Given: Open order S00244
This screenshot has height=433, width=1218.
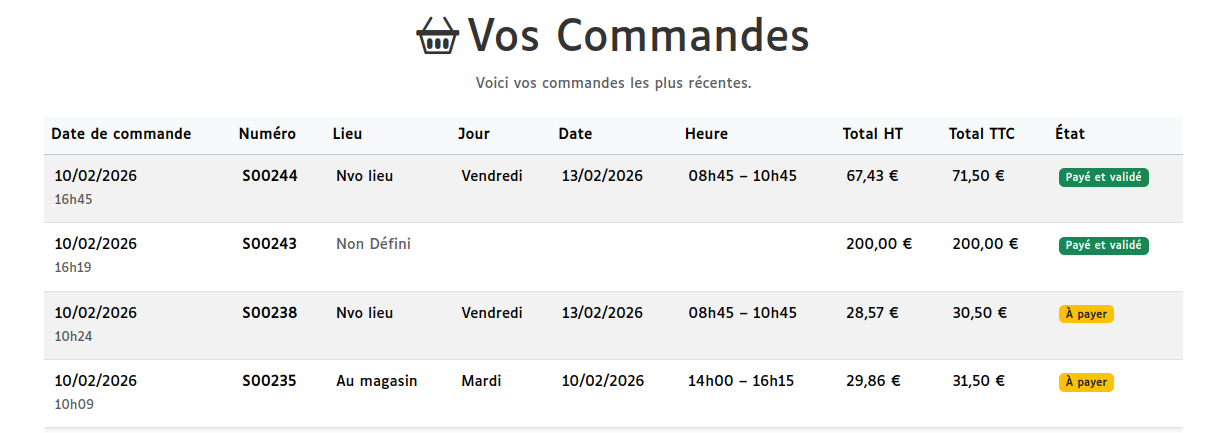Looking at the screenshot, I should pyautogui.click(x=269, y=176).
